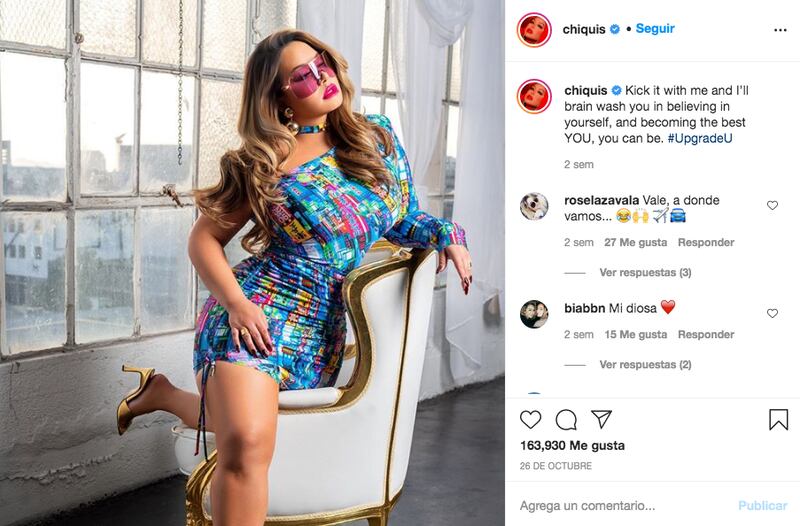
Task: Save the post with the bookmark icon
Action: [x=778, y=420]
